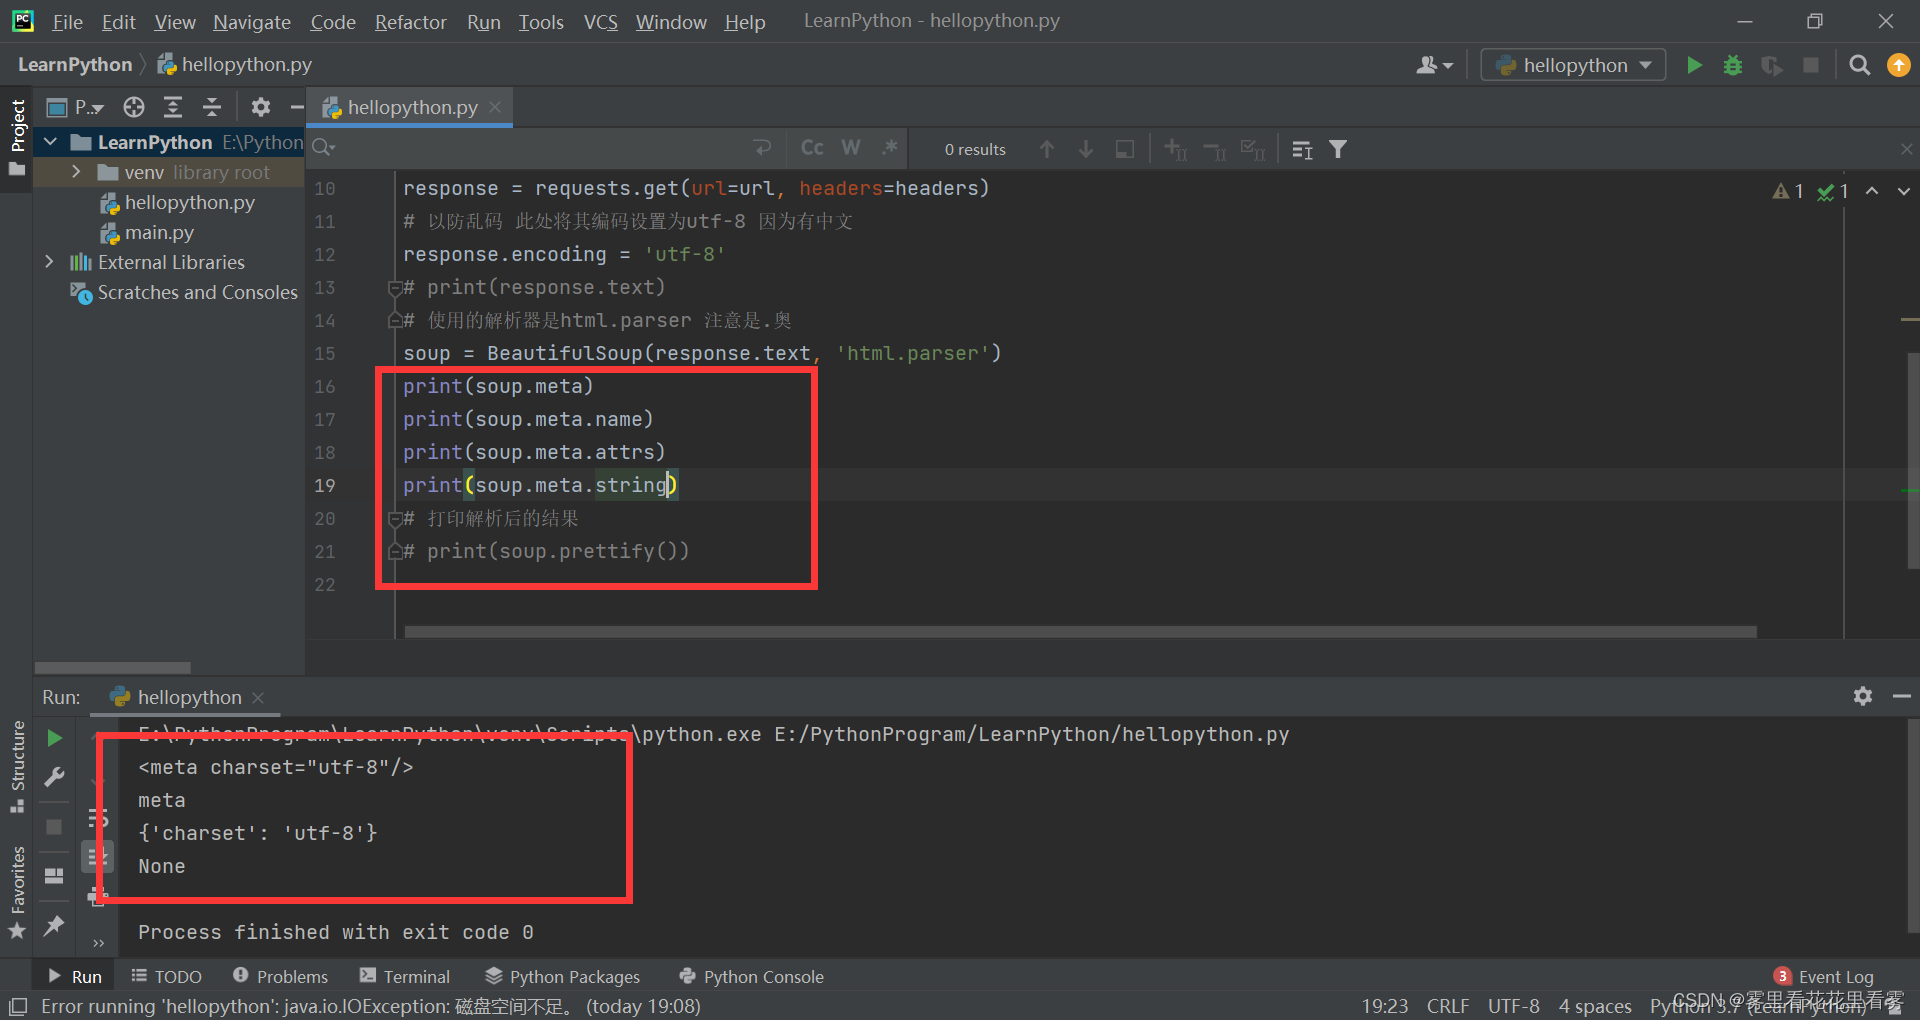Collapse all items in Project panel

coord(212,107)
